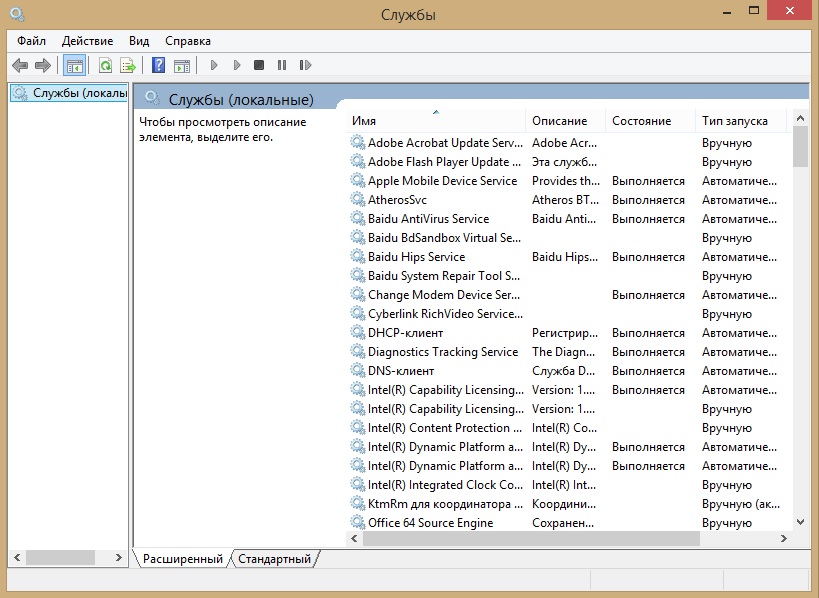Toggle the show/hide console tree icon
This screenshot has height=598, width=819.
click(x=74, y=65)
